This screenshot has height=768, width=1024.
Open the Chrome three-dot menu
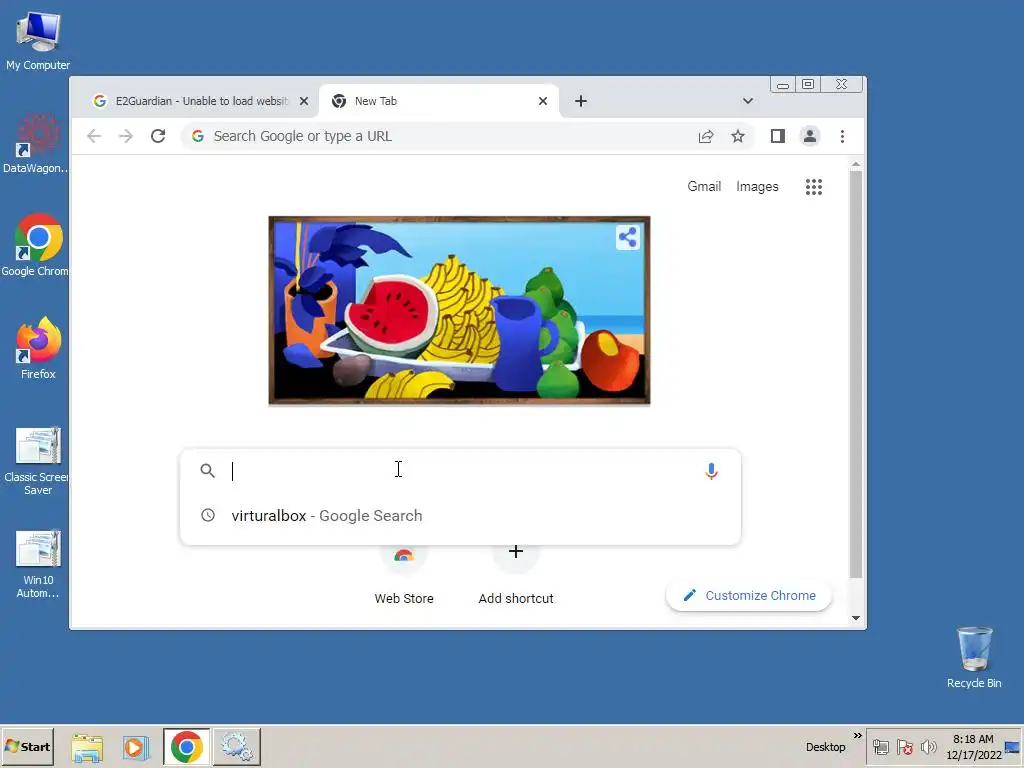pyautogui.click(x=842, y=136)
